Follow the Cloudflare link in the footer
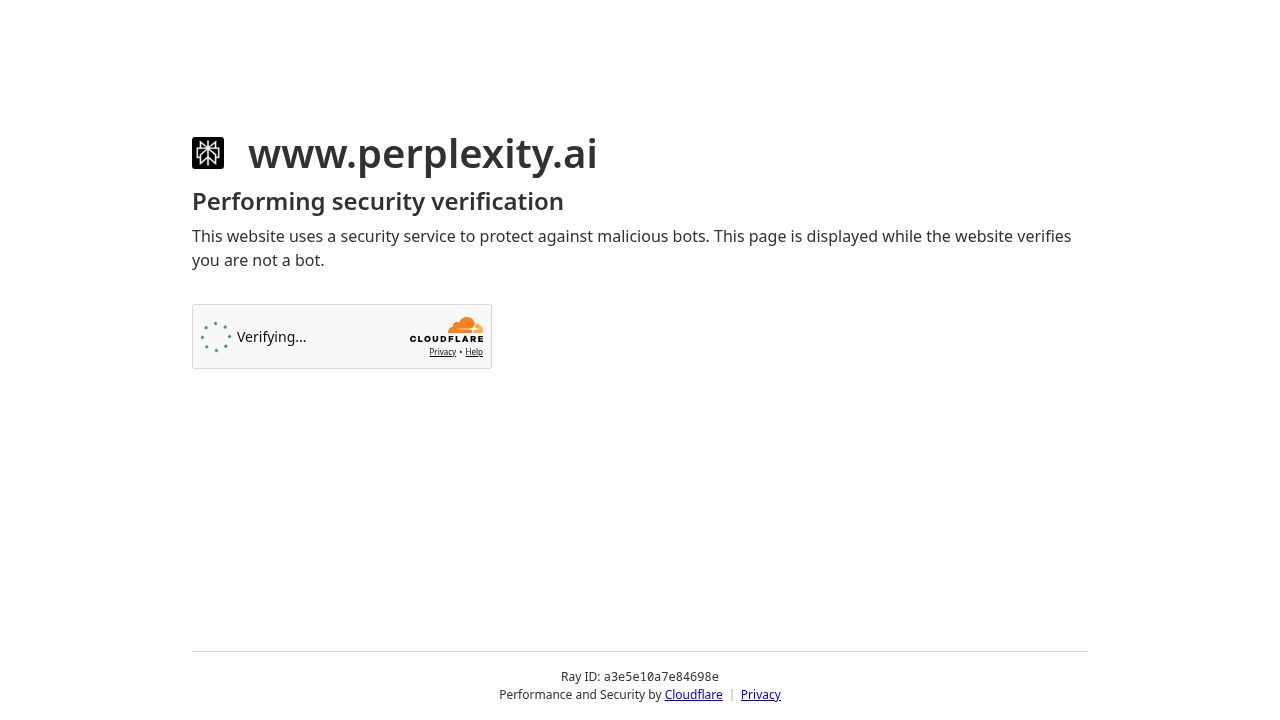1280x720 pixels. pos(693,695)
